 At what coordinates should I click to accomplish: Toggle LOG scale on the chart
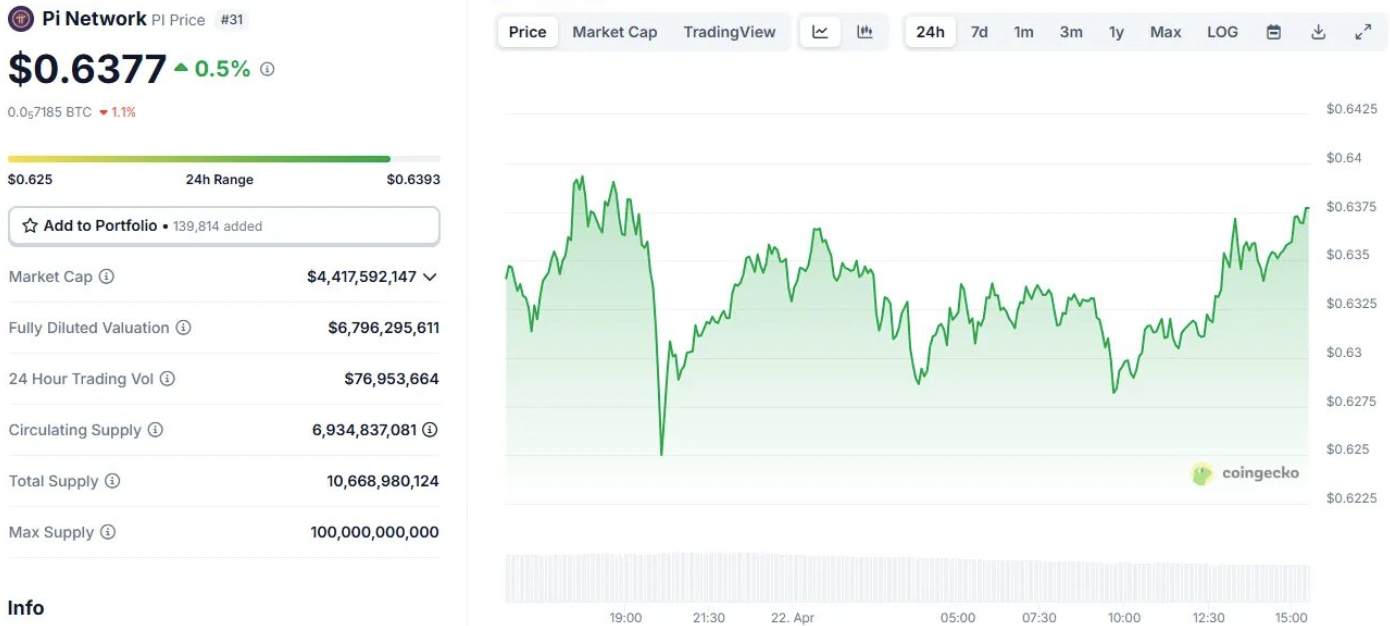coord(1222,32)
